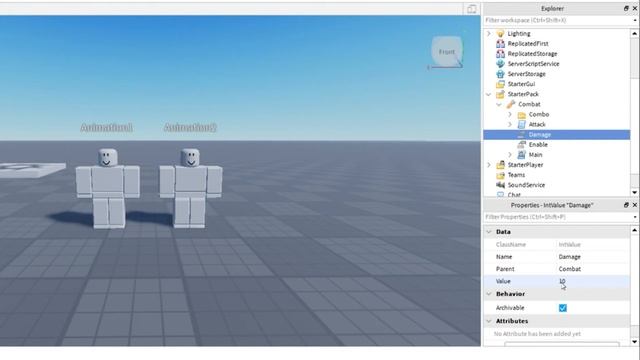Click the Combo folder icon

[x=522, y=115]
